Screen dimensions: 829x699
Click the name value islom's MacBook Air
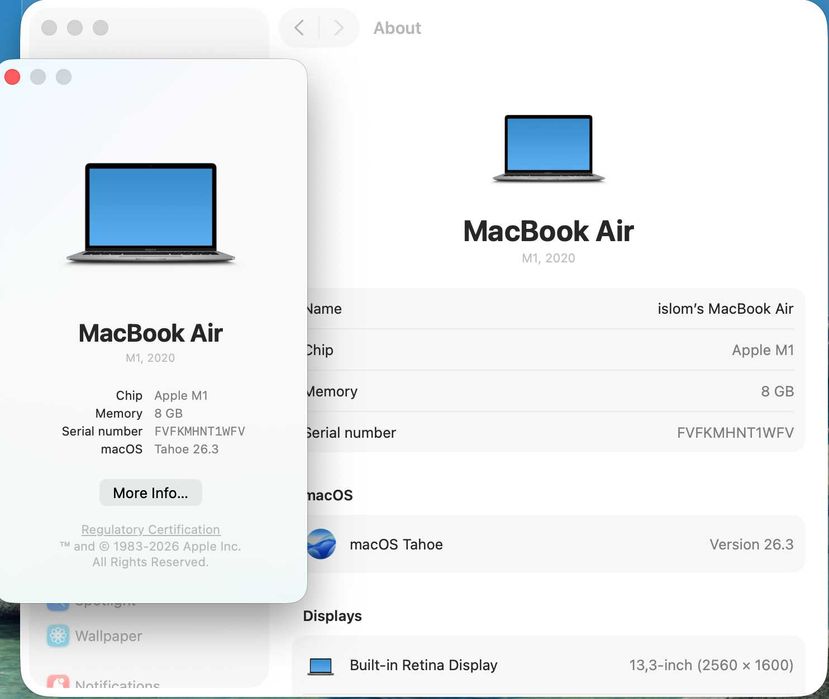click(725, 309)
